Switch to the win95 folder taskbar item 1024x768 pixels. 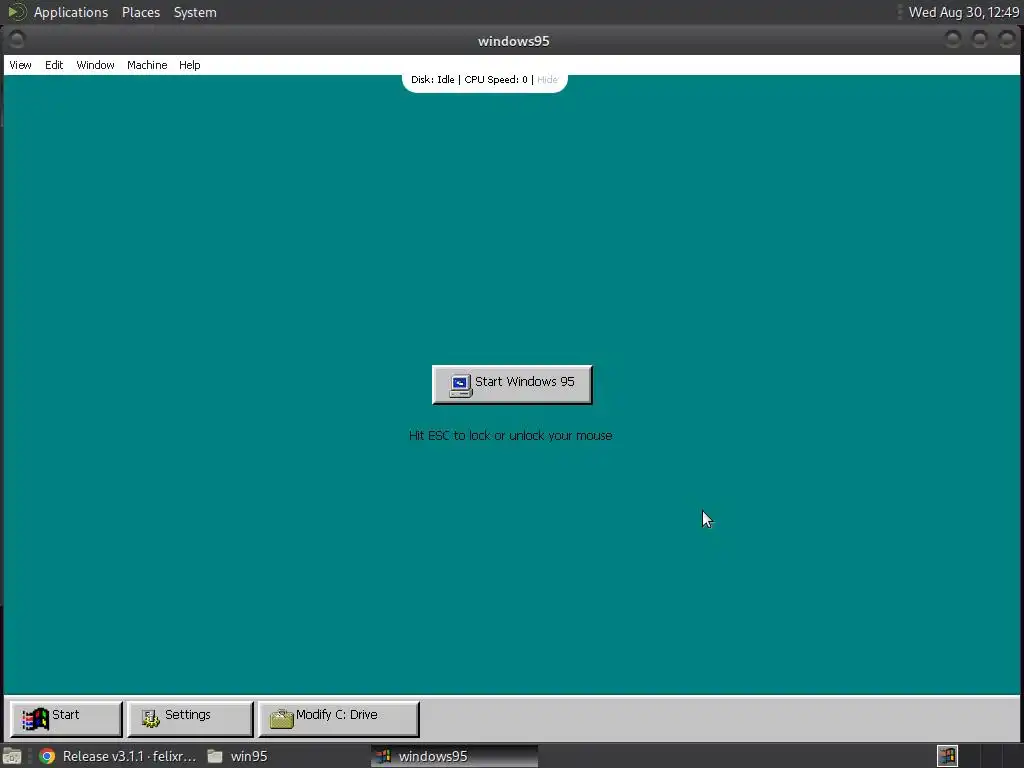238,756
